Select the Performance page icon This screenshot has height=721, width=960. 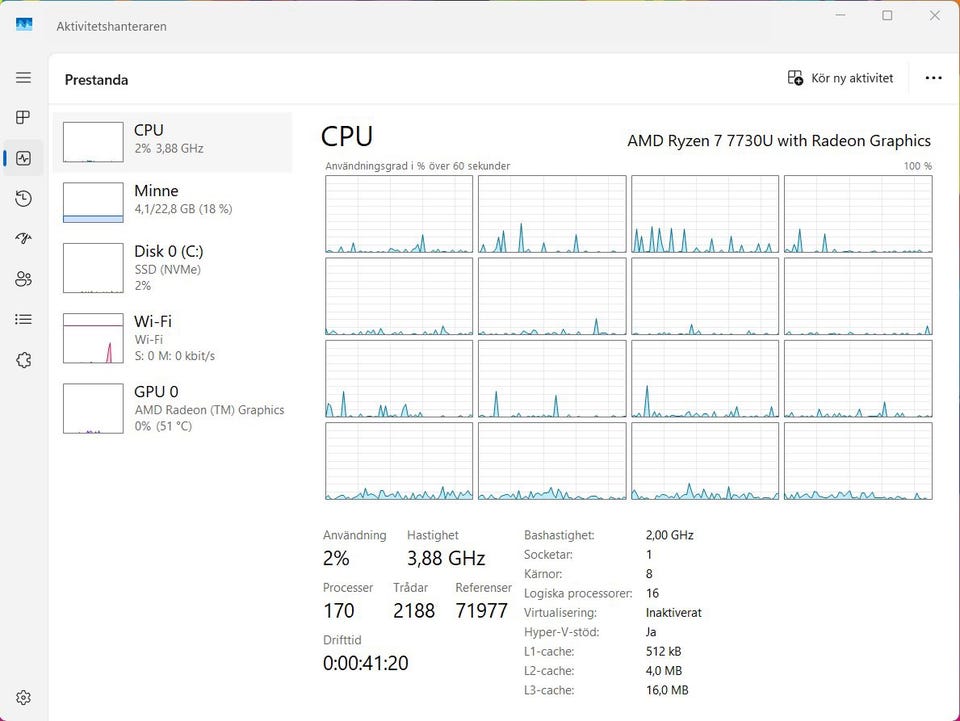[23, 159]
